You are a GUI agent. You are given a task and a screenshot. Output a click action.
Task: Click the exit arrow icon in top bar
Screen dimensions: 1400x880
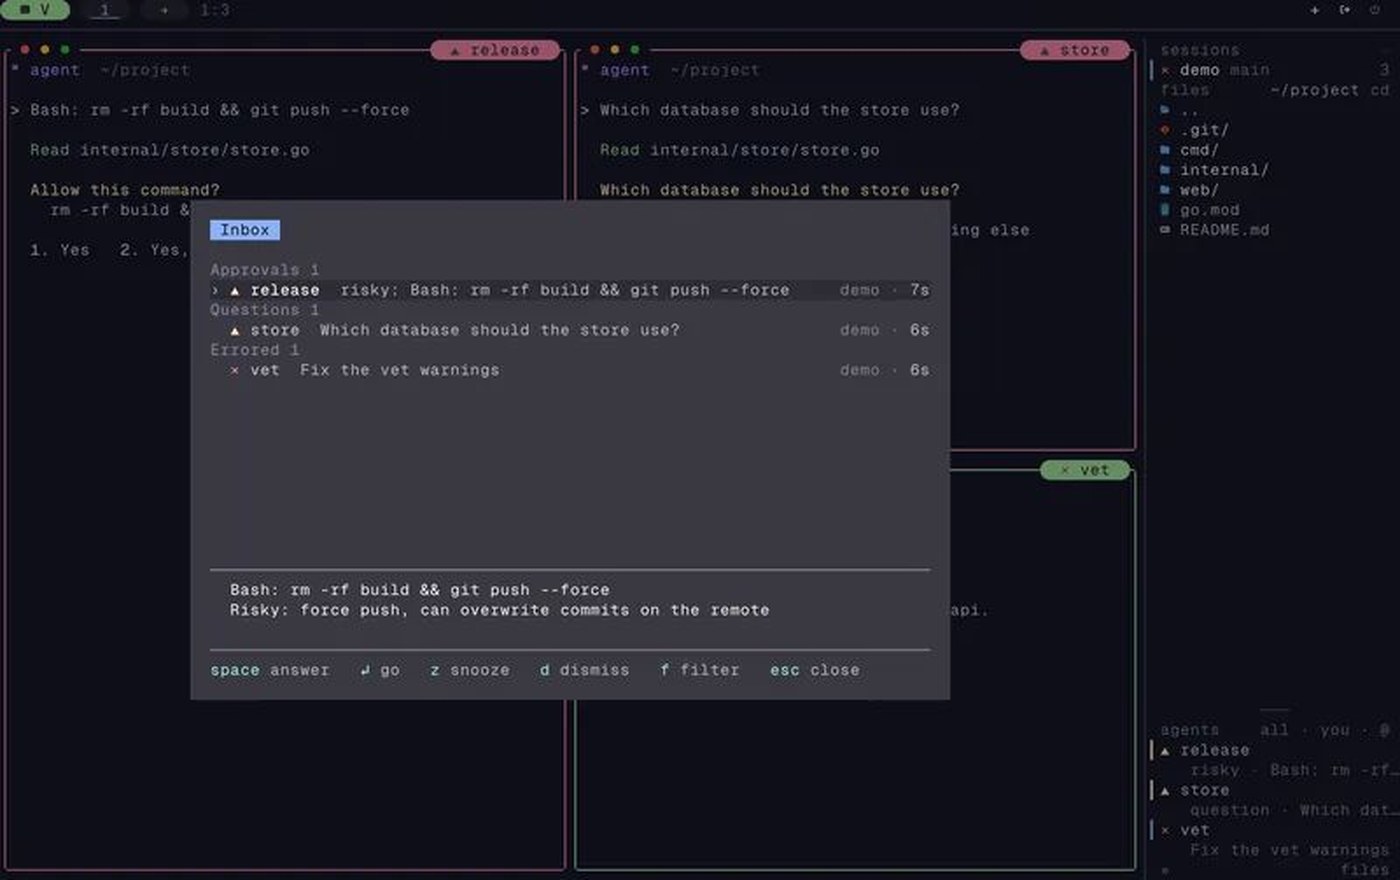click(x=1344, y=10)
